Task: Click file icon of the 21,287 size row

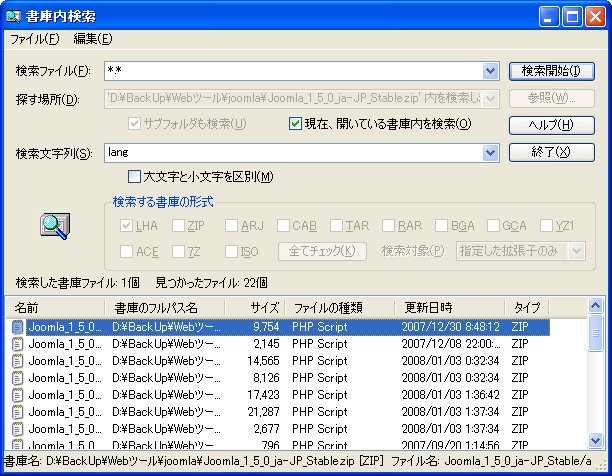Action: coord(18,412)
